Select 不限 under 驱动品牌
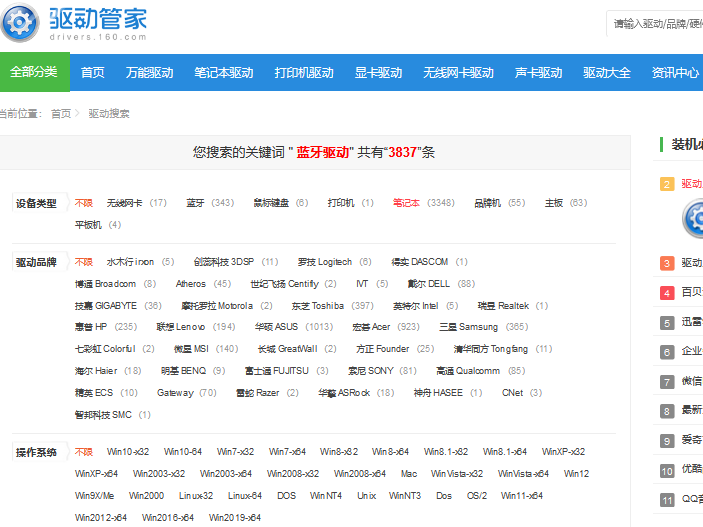 84,262
